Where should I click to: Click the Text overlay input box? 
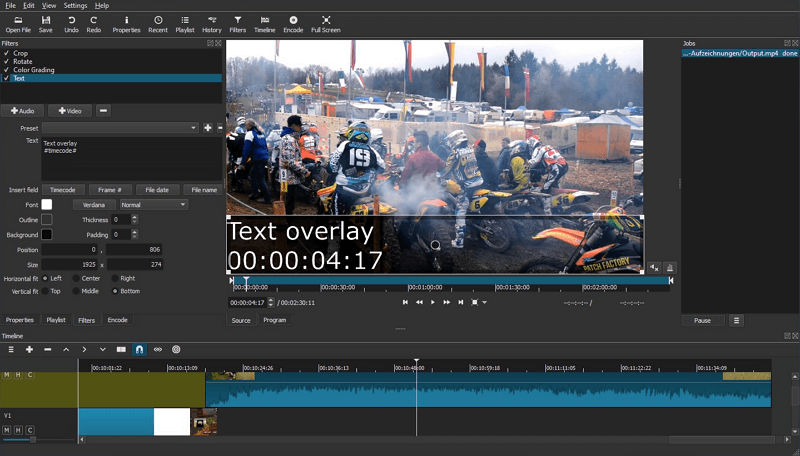[x=130, y=158]
